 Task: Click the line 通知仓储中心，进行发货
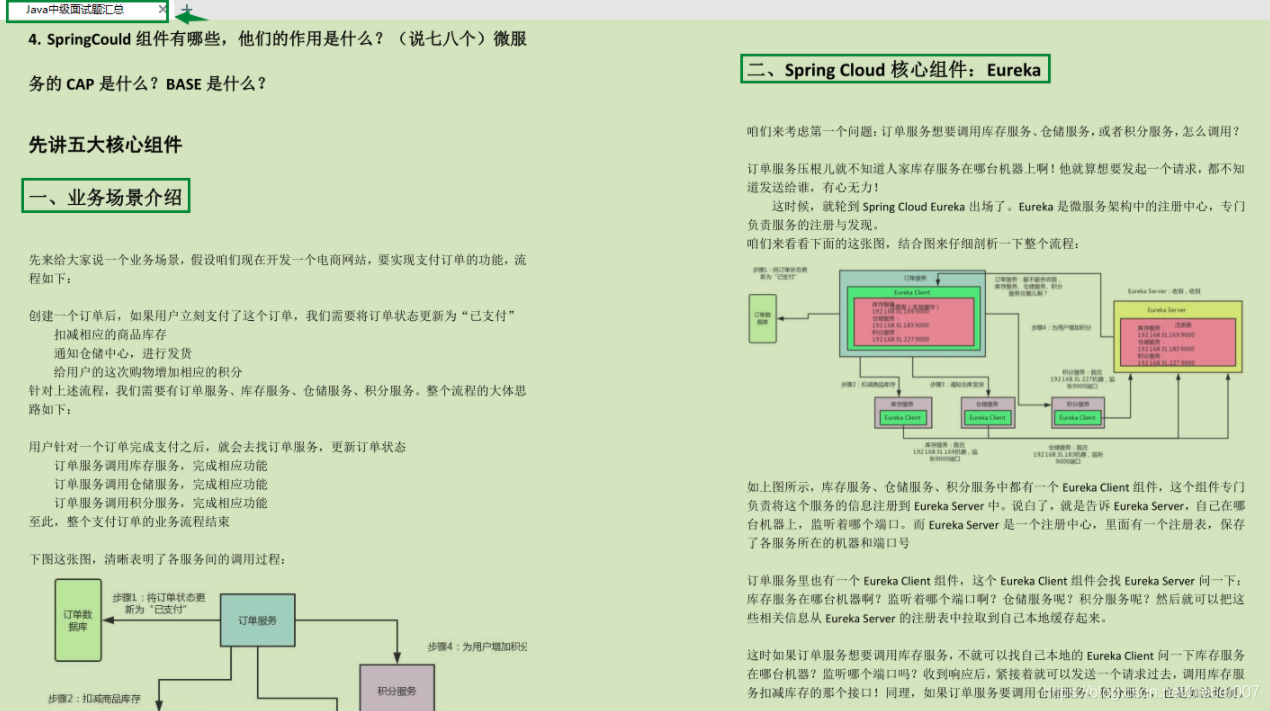[x=123, y=353]
